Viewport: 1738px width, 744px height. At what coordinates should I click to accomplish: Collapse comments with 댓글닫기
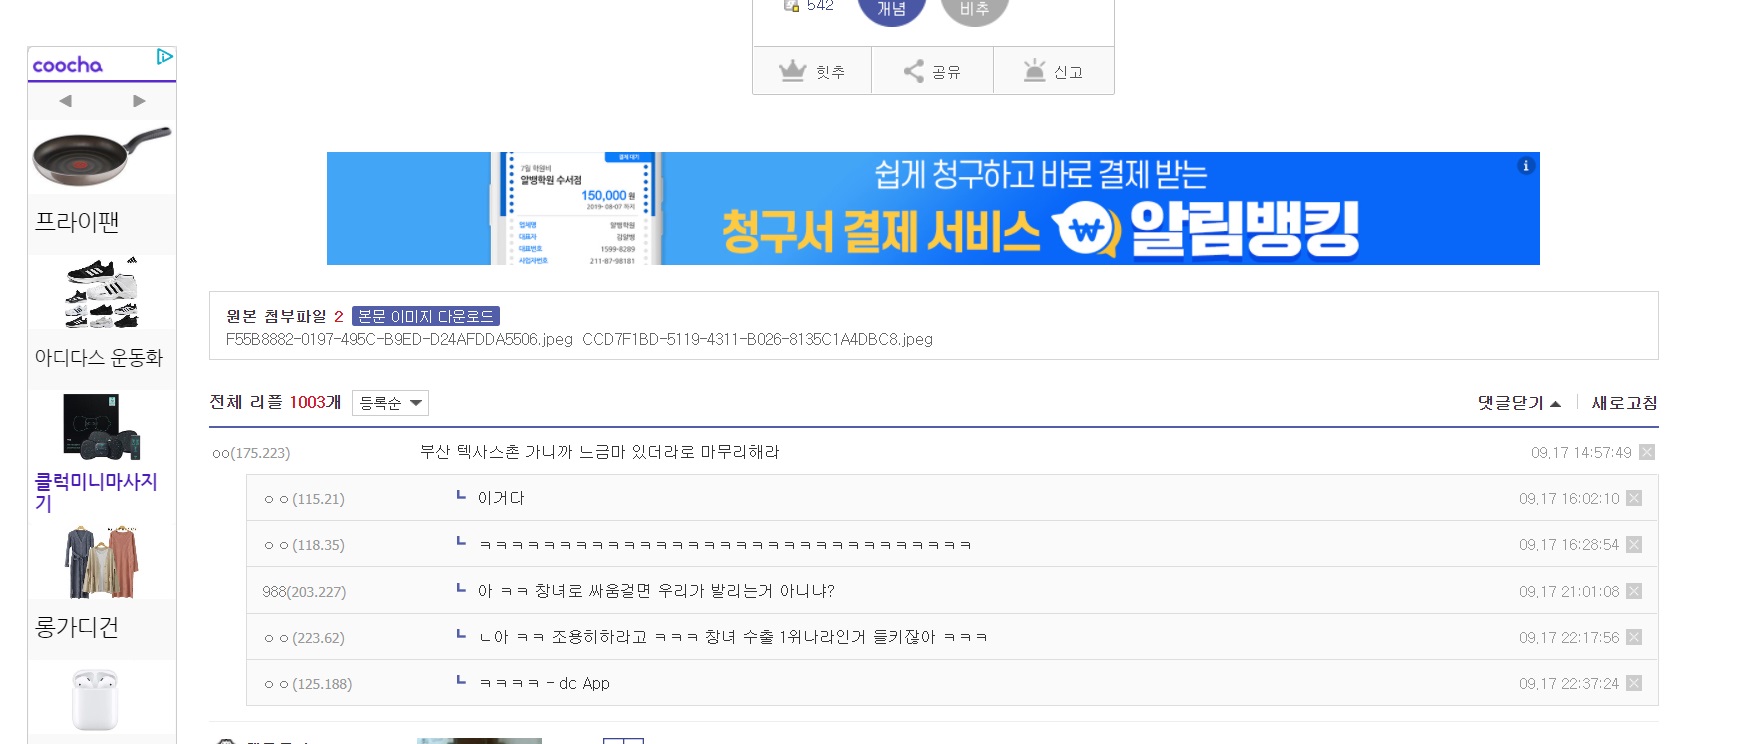click(x=1519, y=403)
